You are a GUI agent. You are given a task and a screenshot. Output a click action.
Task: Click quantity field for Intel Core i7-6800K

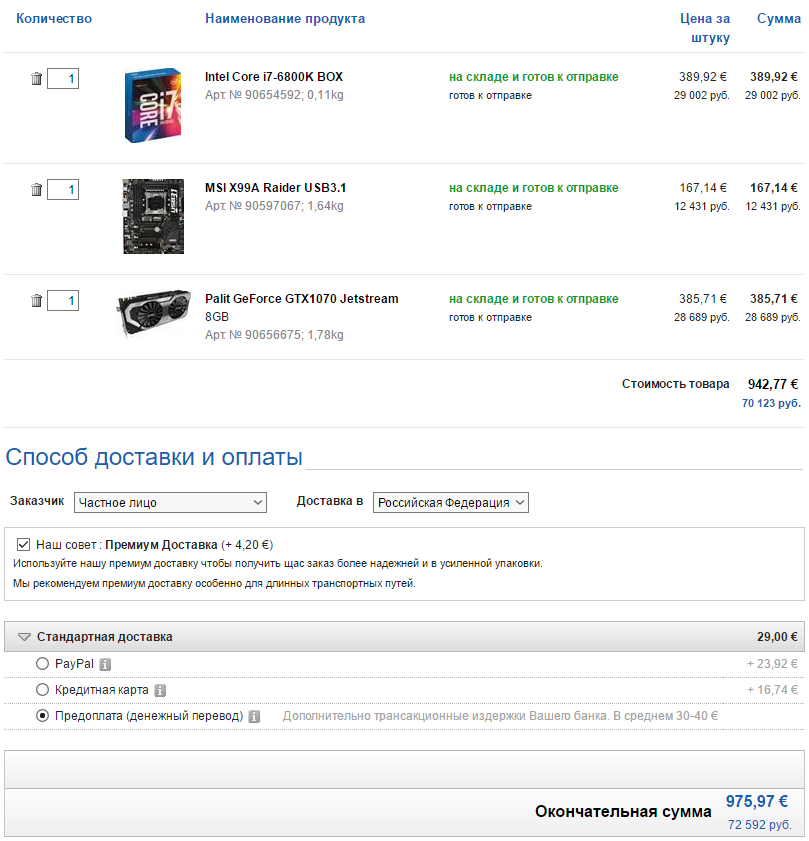[63, 78]
